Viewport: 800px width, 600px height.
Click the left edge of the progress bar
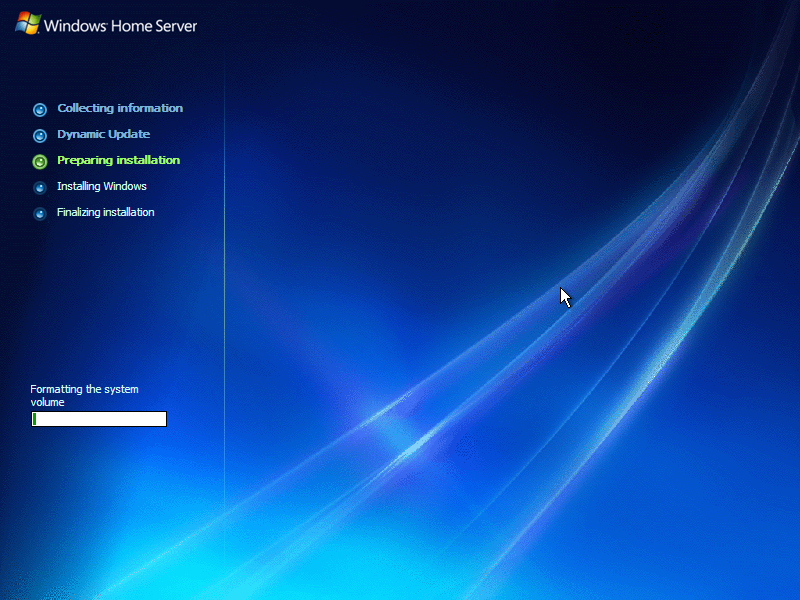point(34,419)
